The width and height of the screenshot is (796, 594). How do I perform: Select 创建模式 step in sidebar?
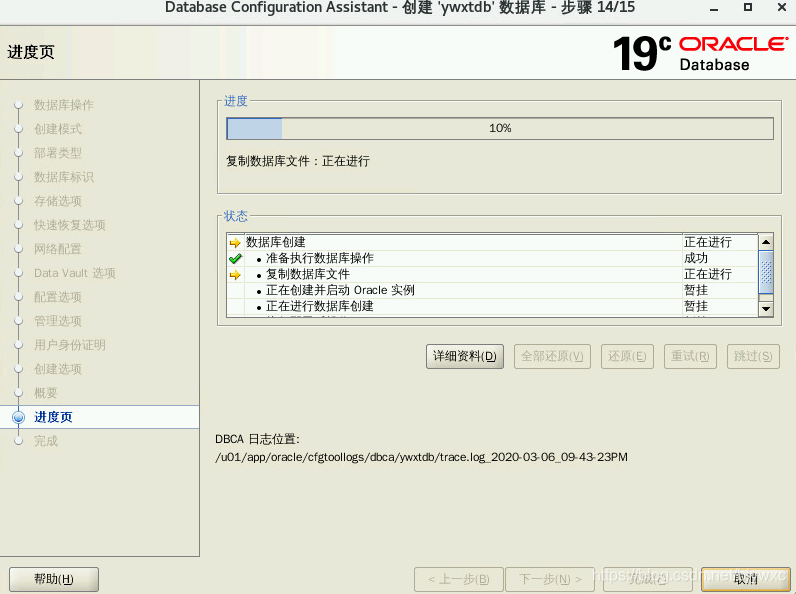[57, 129]
